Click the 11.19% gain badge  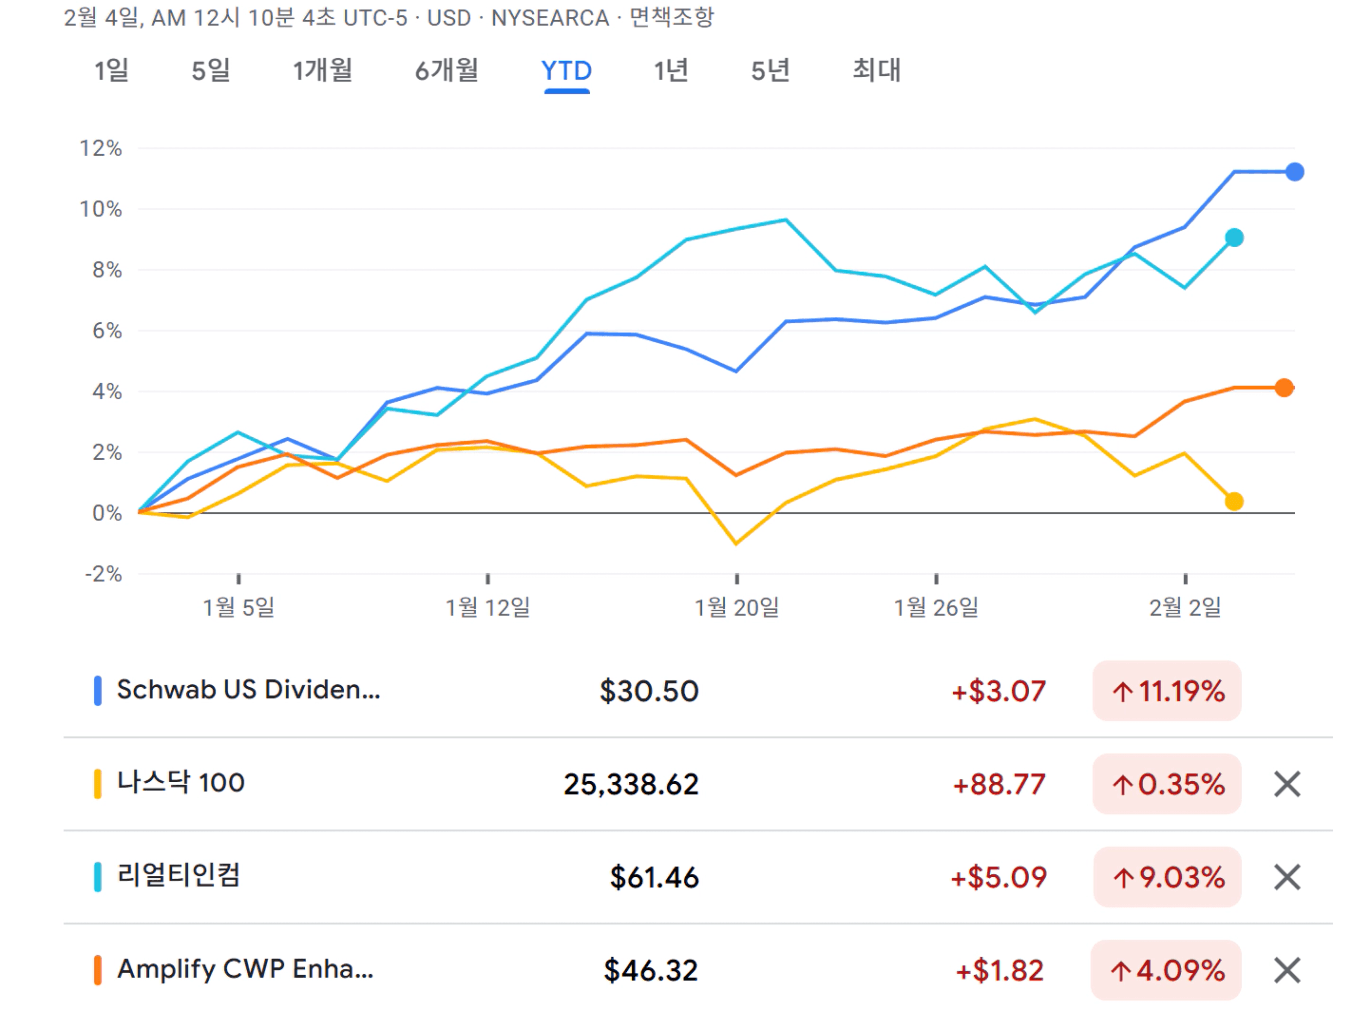[x=1167, y=691]
